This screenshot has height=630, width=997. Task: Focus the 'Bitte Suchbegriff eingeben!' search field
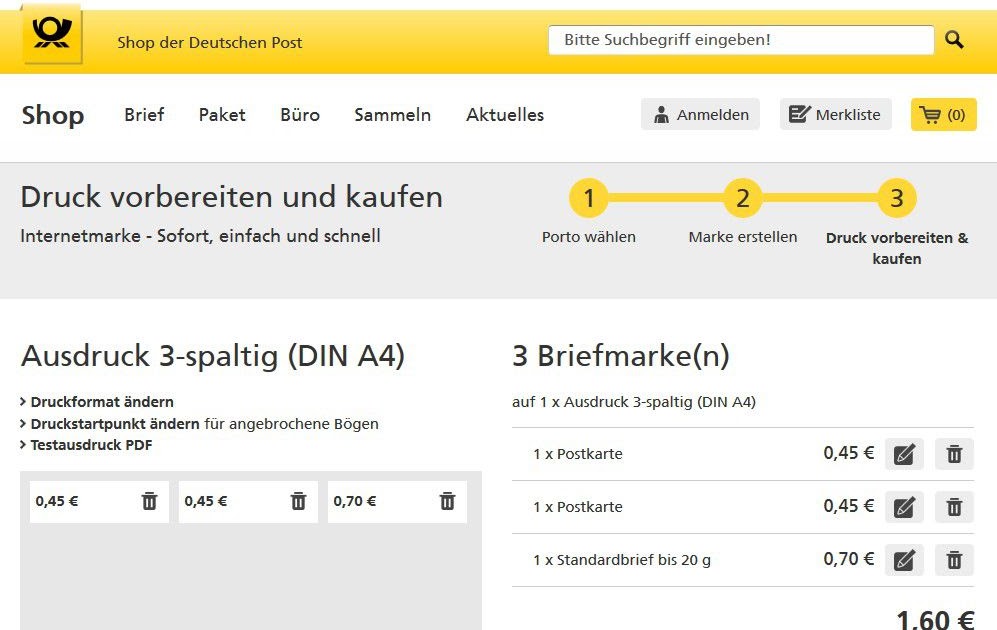[x=741, y=40]
